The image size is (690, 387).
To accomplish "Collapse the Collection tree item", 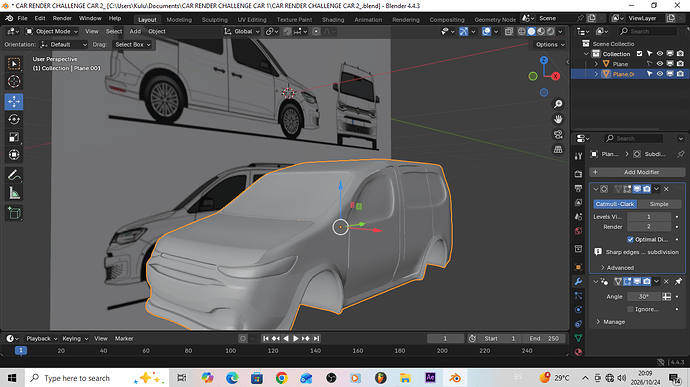I will point(586,54).
